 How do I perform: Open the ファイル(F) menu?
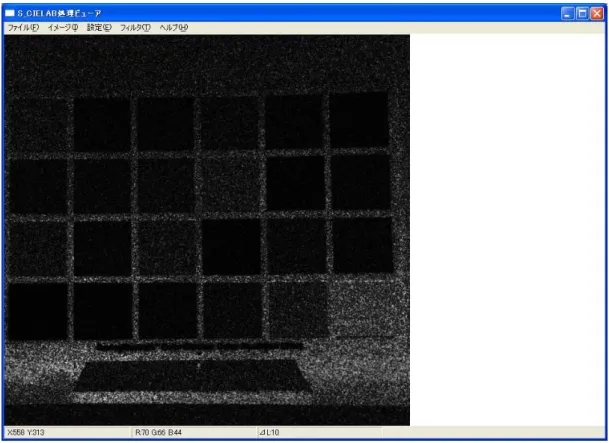click(x=23, y=28)
